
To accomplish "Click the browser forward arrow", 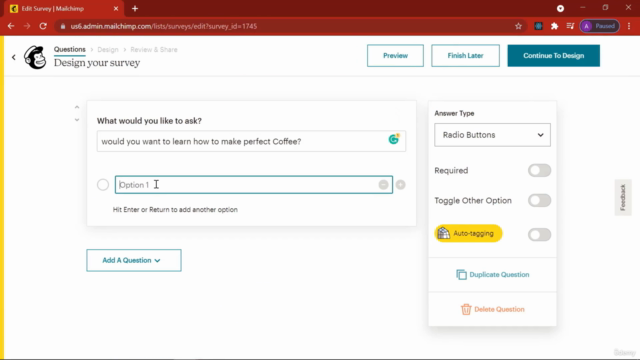I will [x=27, y=26].
